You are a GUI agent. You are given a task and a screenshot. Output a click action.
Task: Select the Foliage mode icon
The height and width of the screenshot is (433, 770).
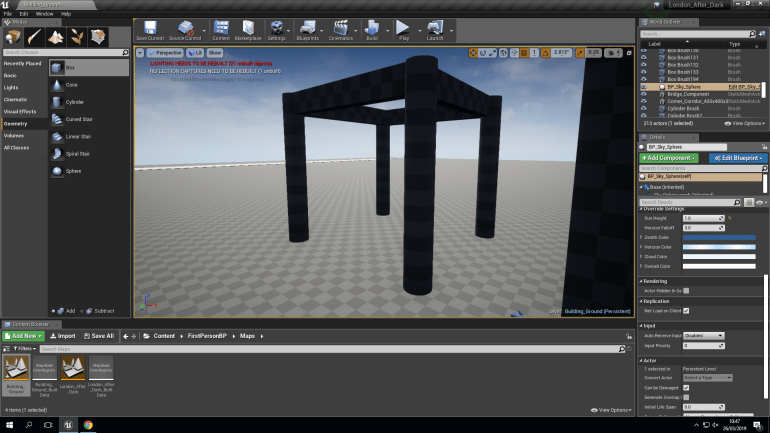77,37
